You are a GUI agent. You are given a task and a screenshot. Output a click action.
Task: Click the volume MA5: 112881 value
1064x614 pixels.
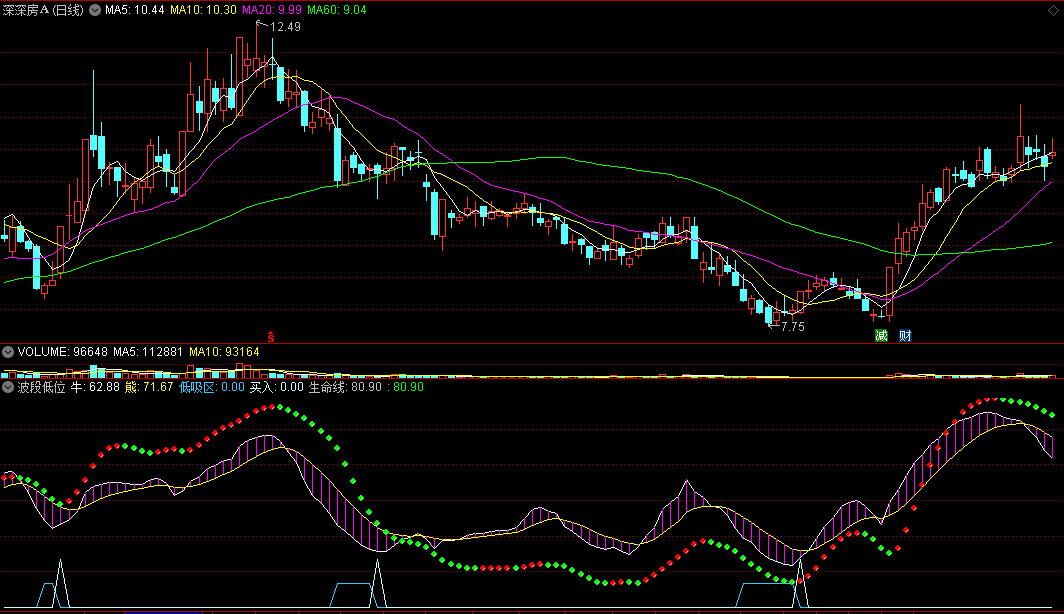[x=148, y=352]
